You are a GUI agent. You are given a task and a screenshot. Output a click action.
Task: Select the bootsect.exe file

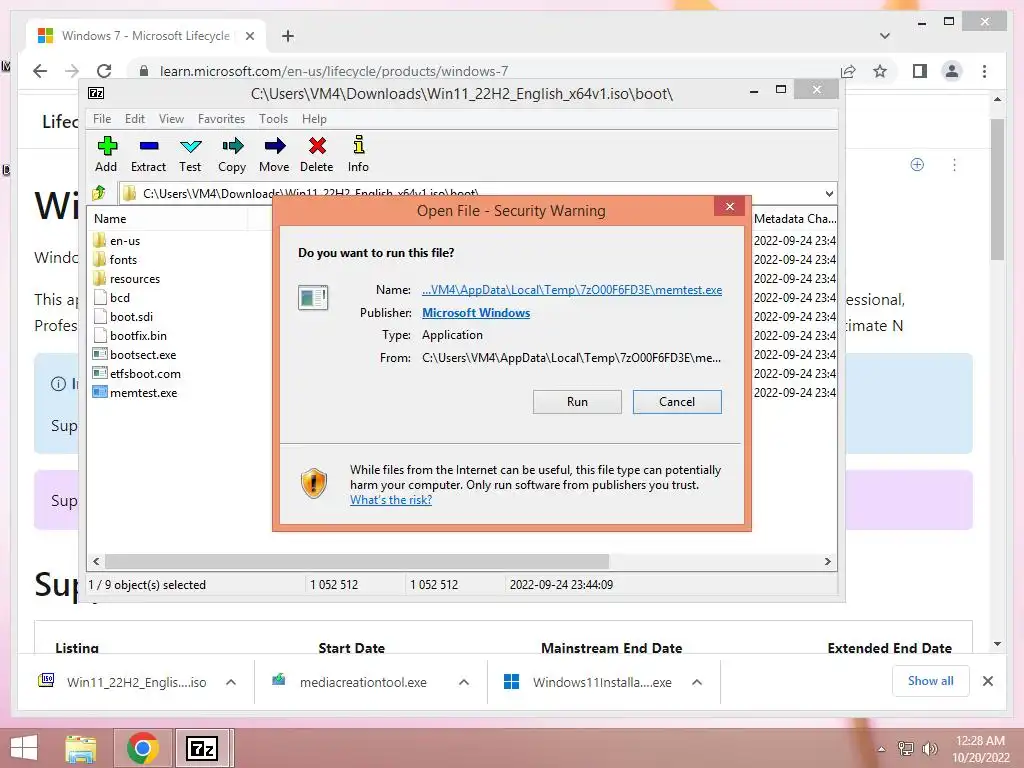pyautogui.click(x=143, y=355)
